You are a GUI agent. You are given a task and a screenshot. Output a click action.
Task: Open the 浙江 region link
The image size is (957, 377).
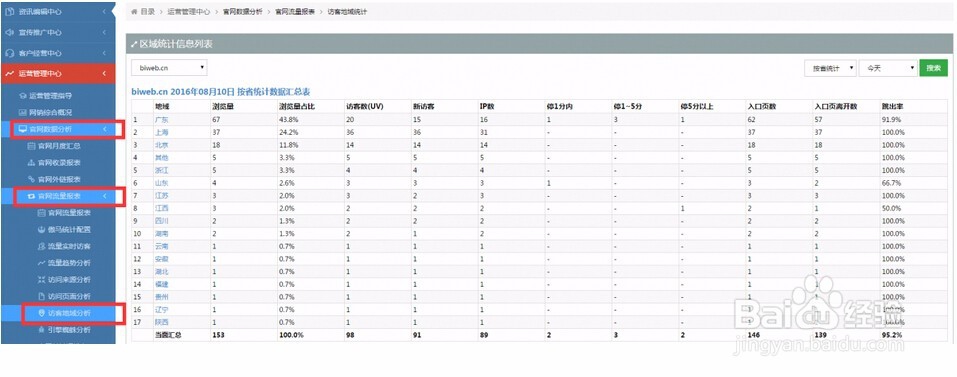click(161, 170)
